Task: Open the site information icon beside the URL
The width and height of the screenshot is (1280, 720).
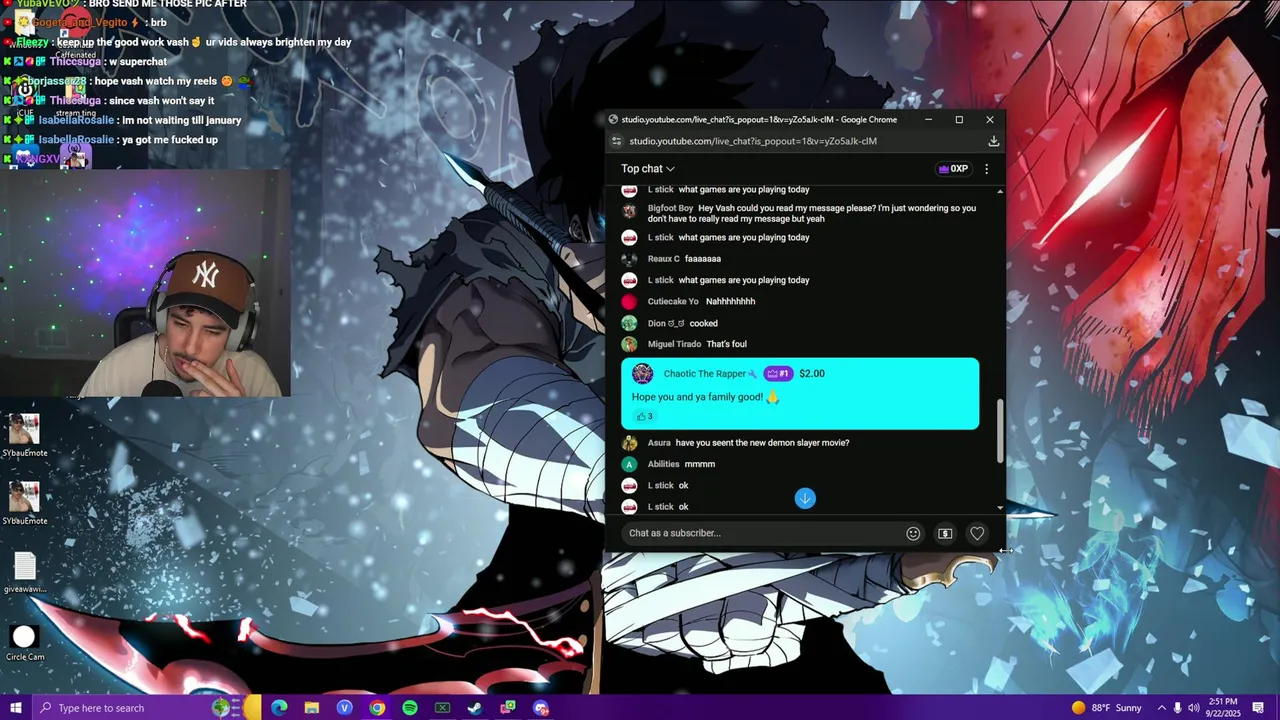Action: click(x=615, y=141)
